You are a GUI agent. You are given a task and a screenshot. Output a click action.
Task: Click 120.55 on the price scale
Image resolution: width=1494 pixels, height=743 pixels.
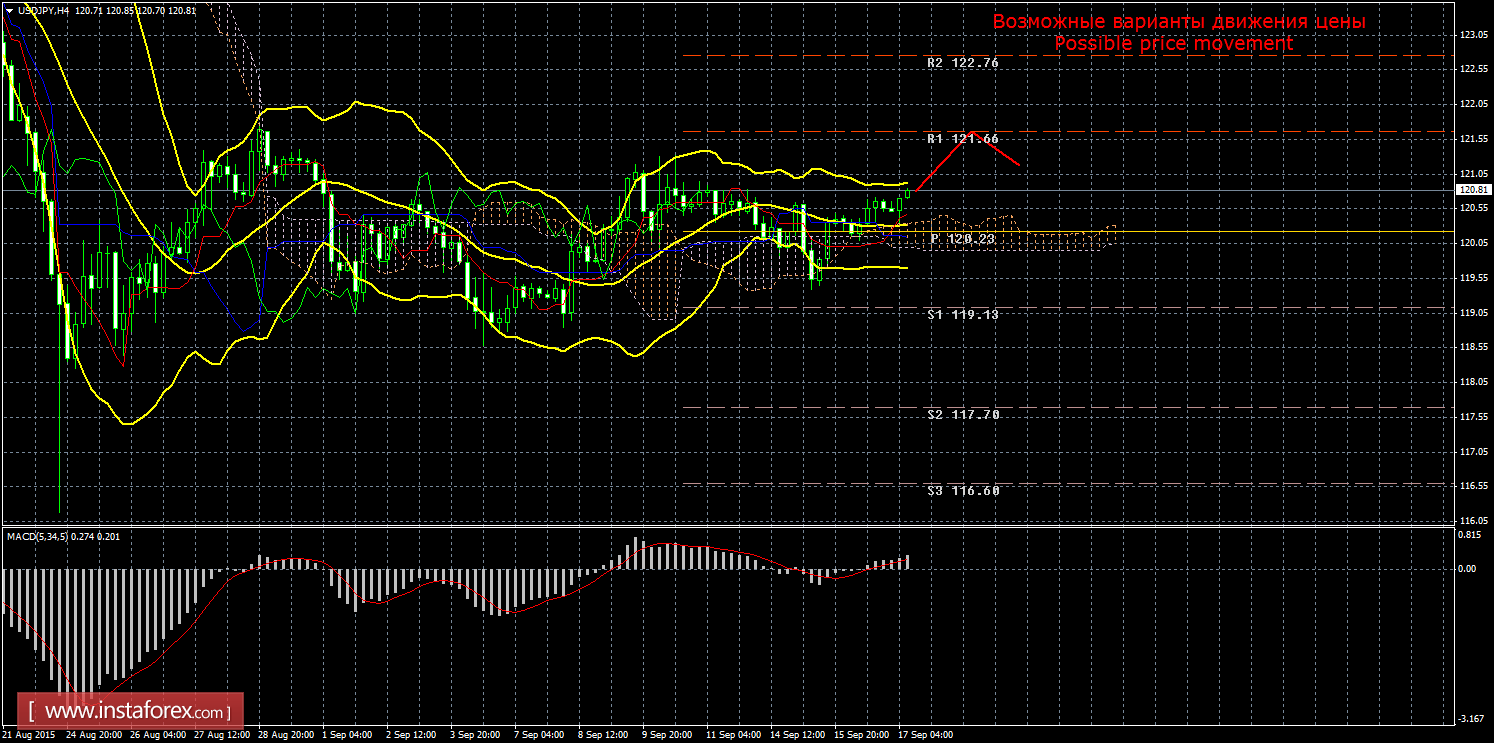coord(1474,208)
